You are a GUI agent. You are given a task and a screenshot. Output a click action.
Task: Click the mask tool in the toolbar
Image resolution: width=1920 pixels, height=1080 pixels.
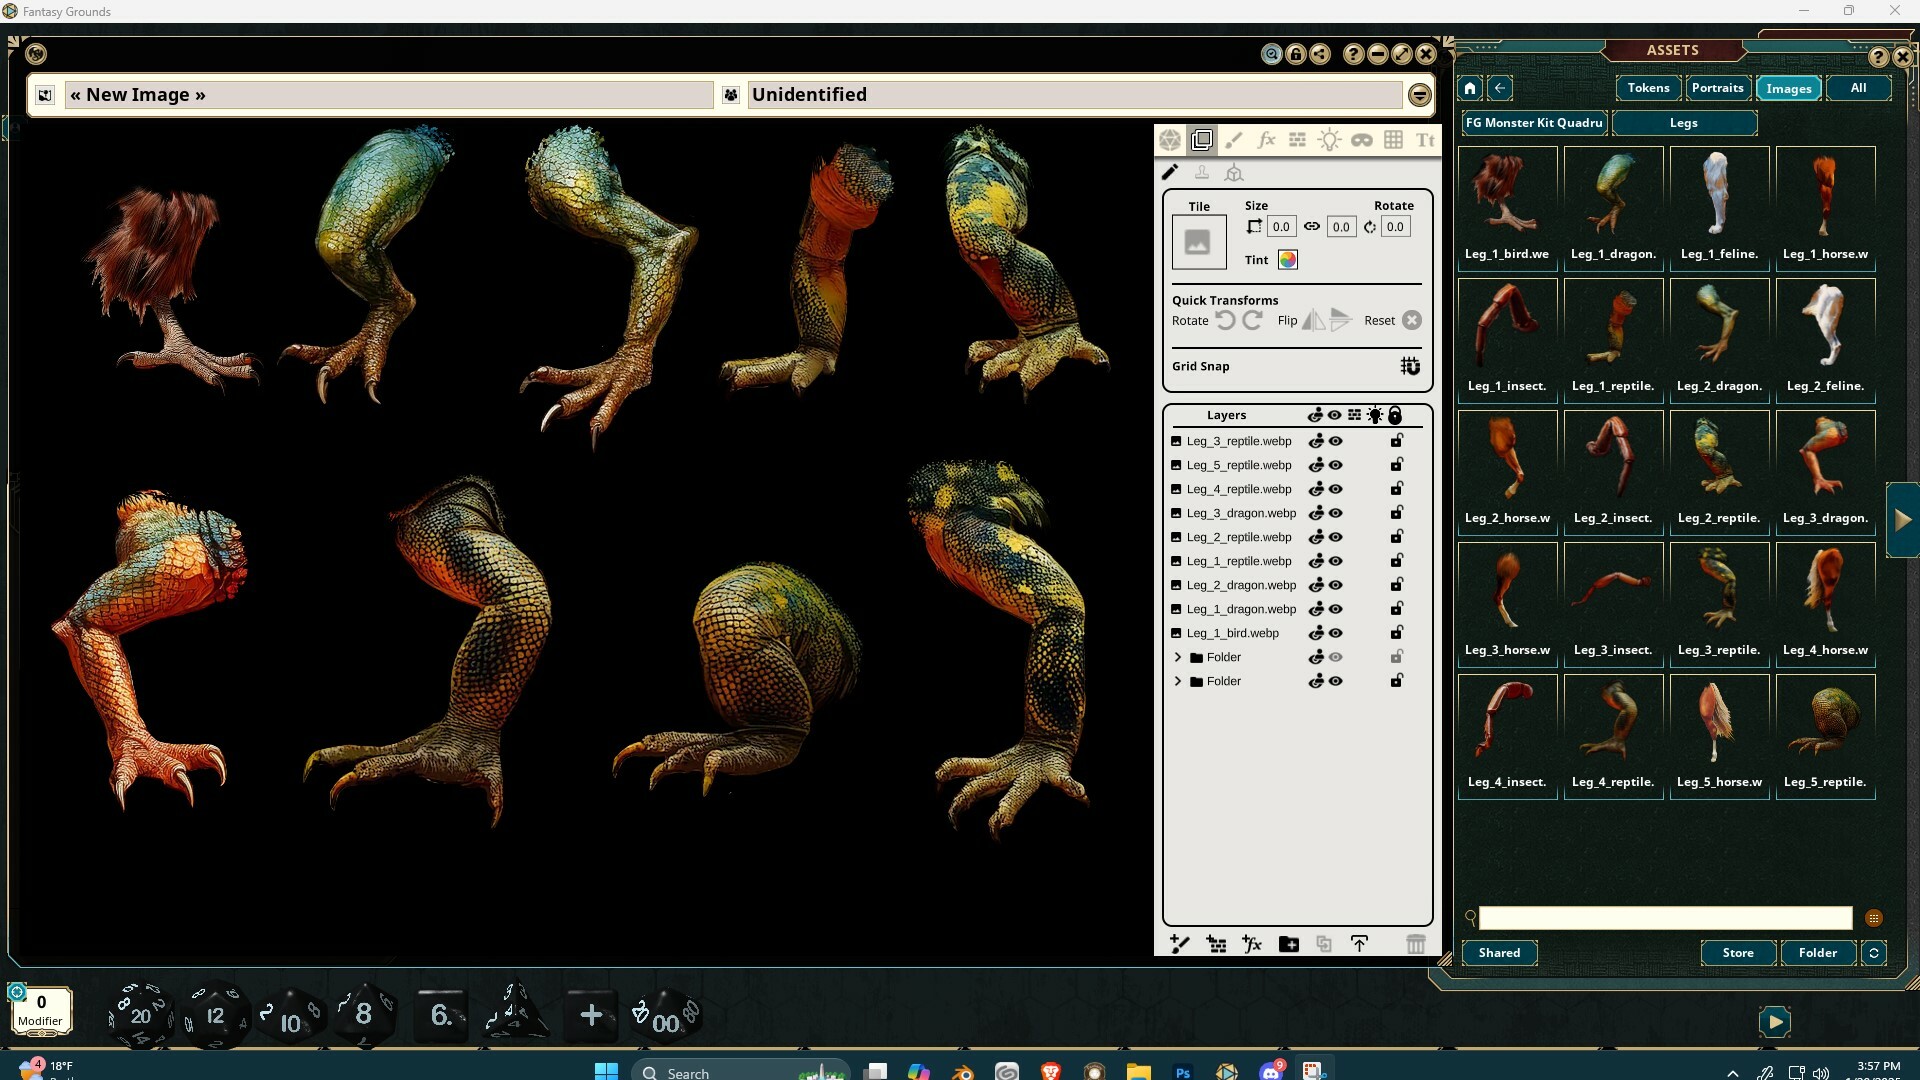tap(1362, 140)
